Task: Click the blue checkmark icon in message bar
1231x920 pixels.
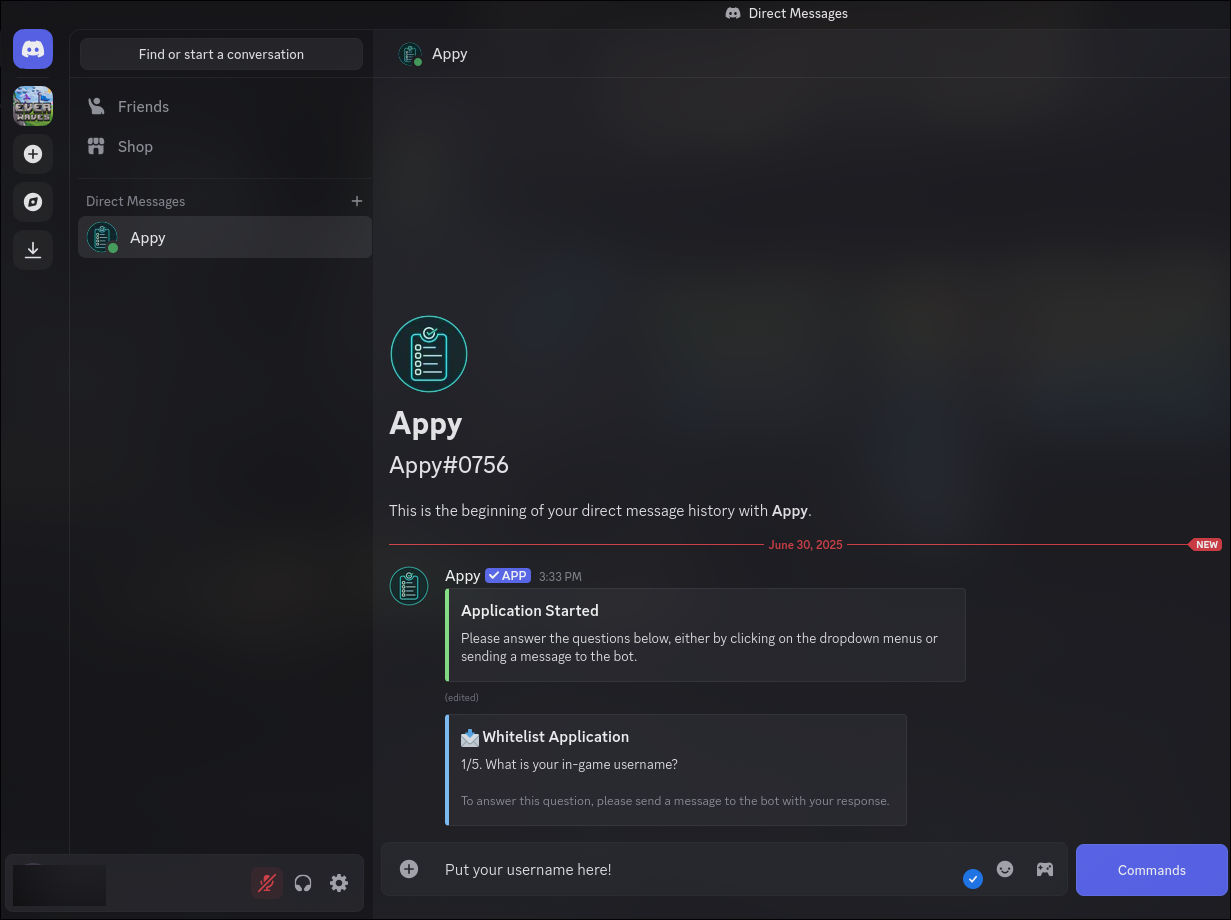Action: click(973, 879)
